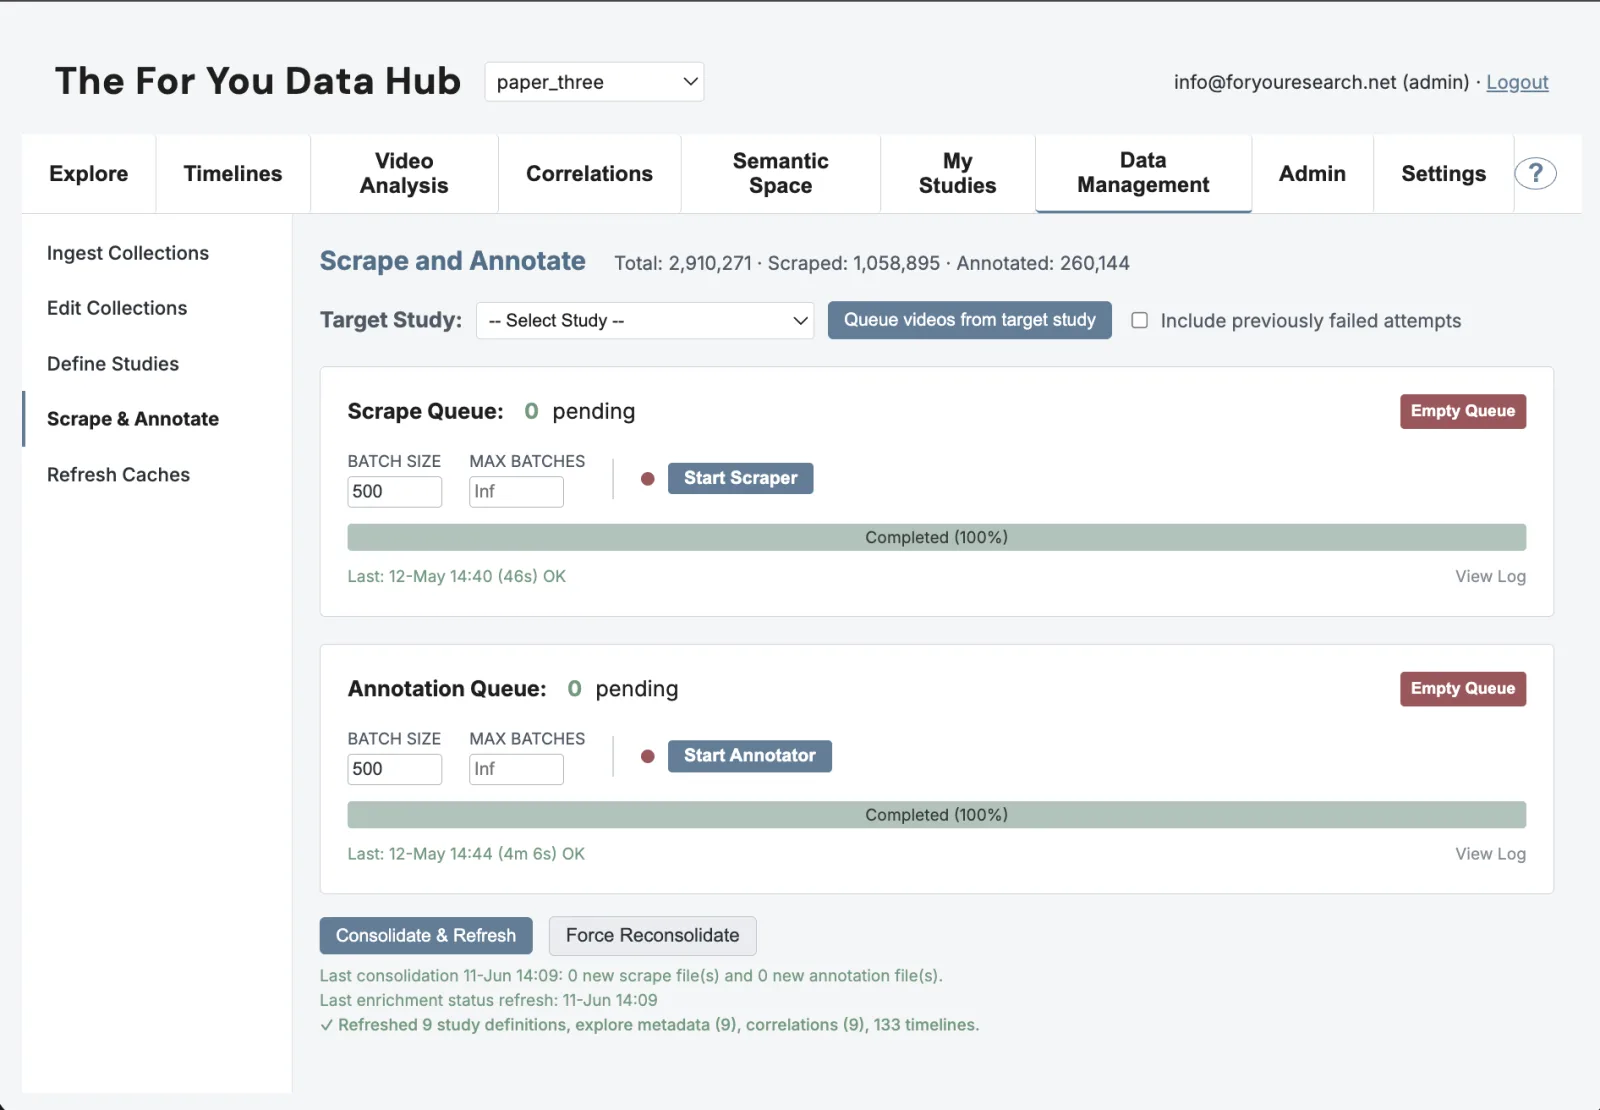Click the annotator red status dot
Image resolution: width=1600 pixels, height=1110 pixels.
(647, 757)
